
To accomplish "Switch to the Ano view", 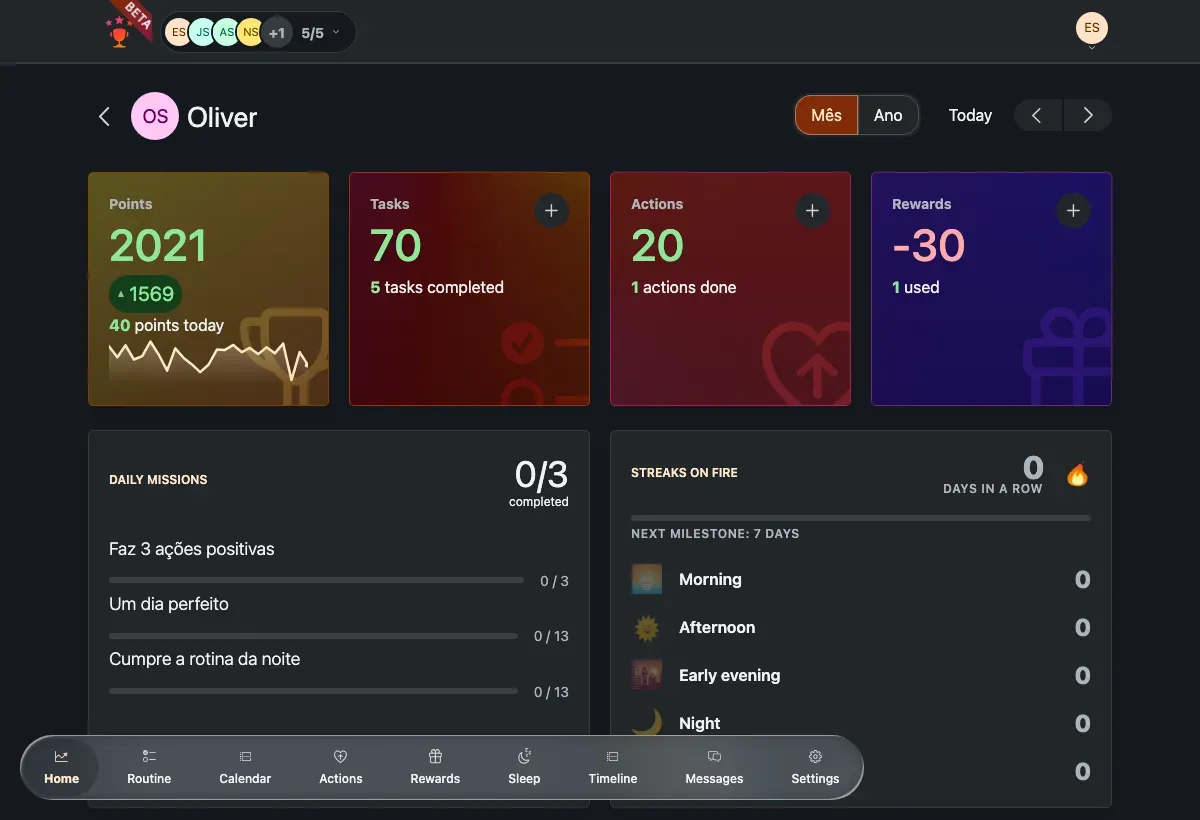I will click(x=888, y=115).
